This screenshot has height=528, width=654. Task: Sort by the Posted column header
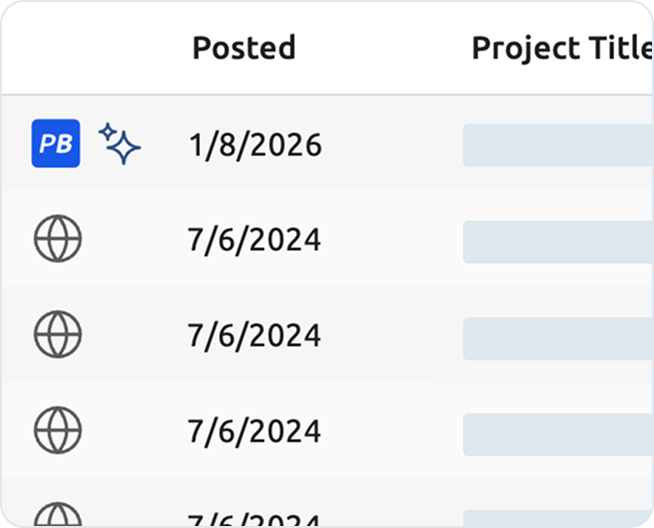click(244, 48)
